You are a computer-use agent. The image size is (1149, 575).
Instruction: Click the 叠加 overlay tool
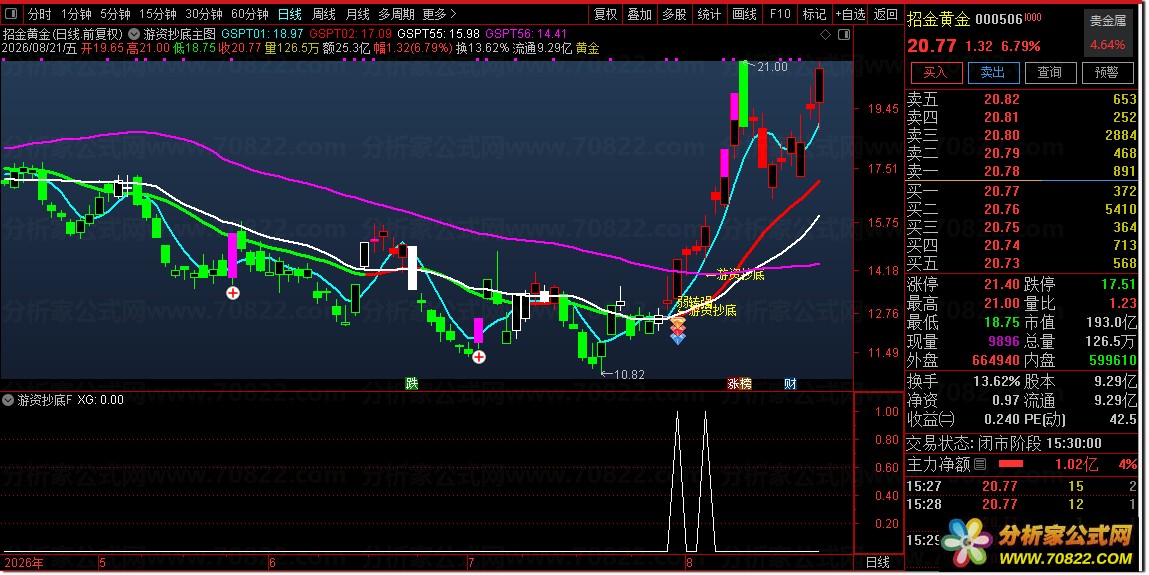click(640, 14)
